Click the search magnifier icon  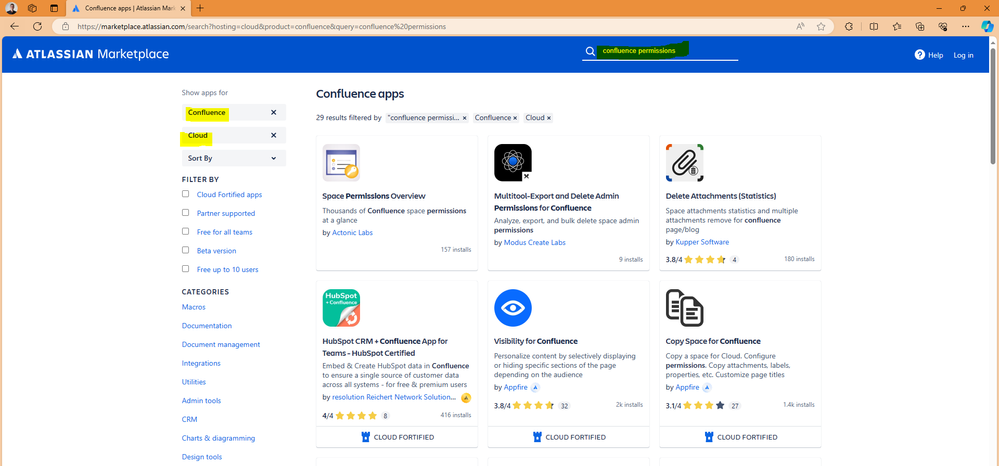(x=591, y=51)
